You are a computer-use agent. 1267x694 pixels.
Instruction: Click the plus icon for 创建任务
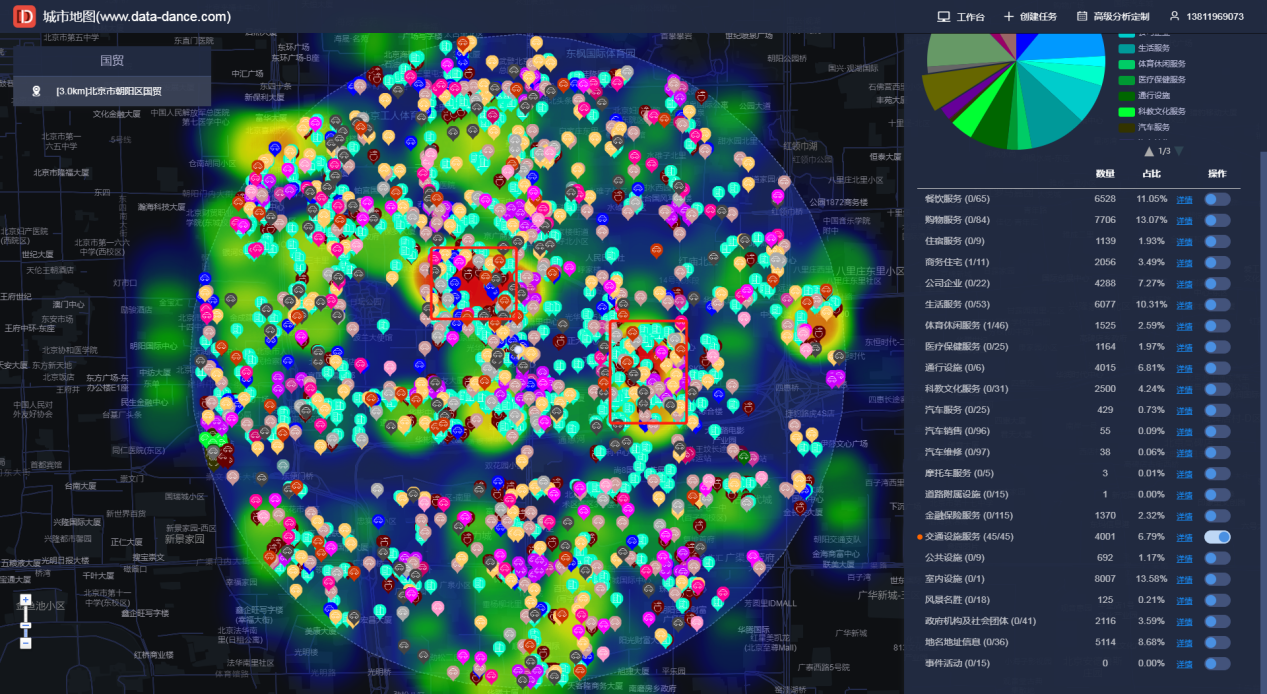1008,17
